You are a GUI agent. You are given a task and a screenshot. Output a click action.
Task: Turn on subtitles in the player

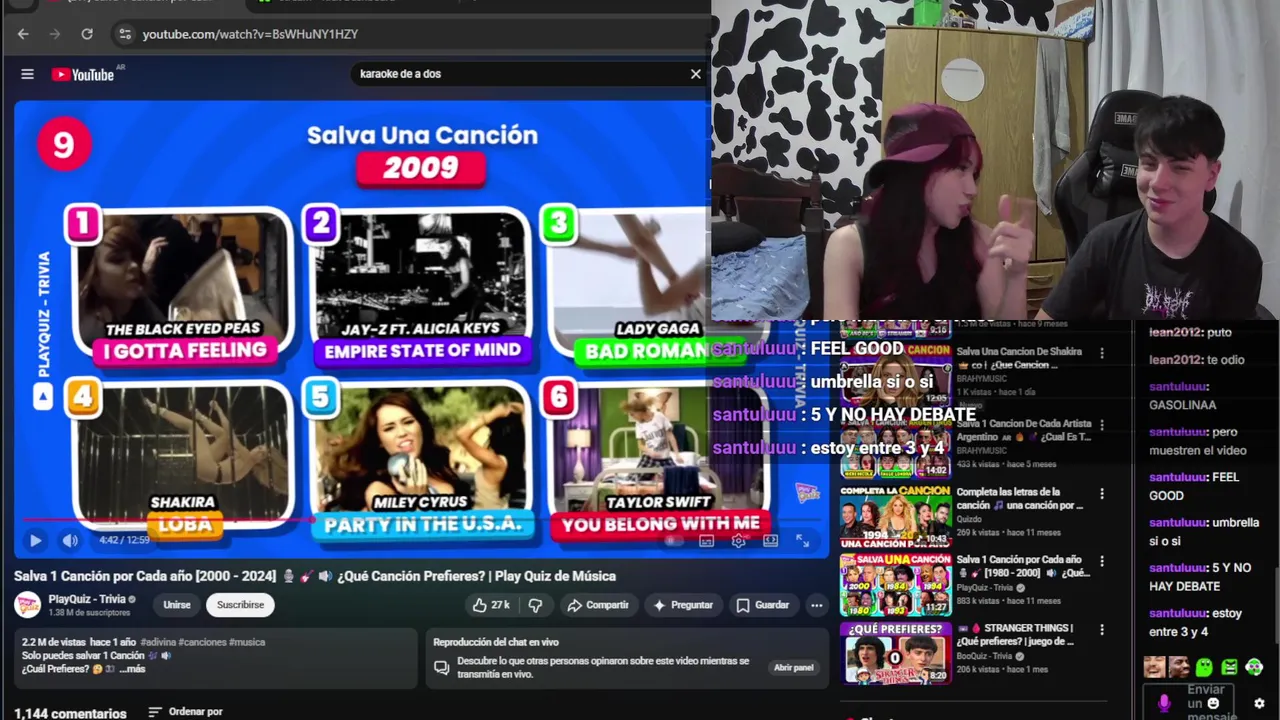706,541
